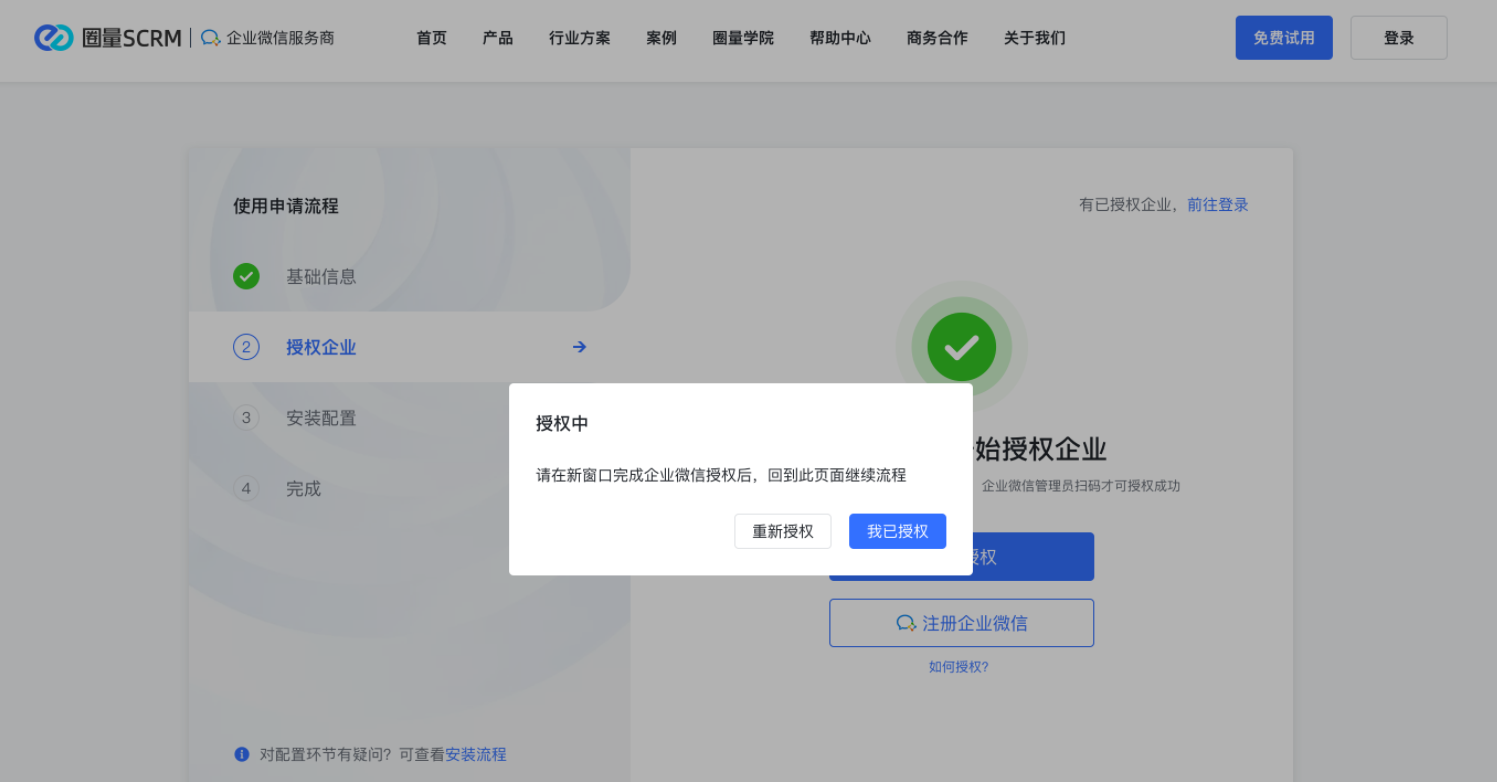Open the 如何授权? help link

point(958,667)
